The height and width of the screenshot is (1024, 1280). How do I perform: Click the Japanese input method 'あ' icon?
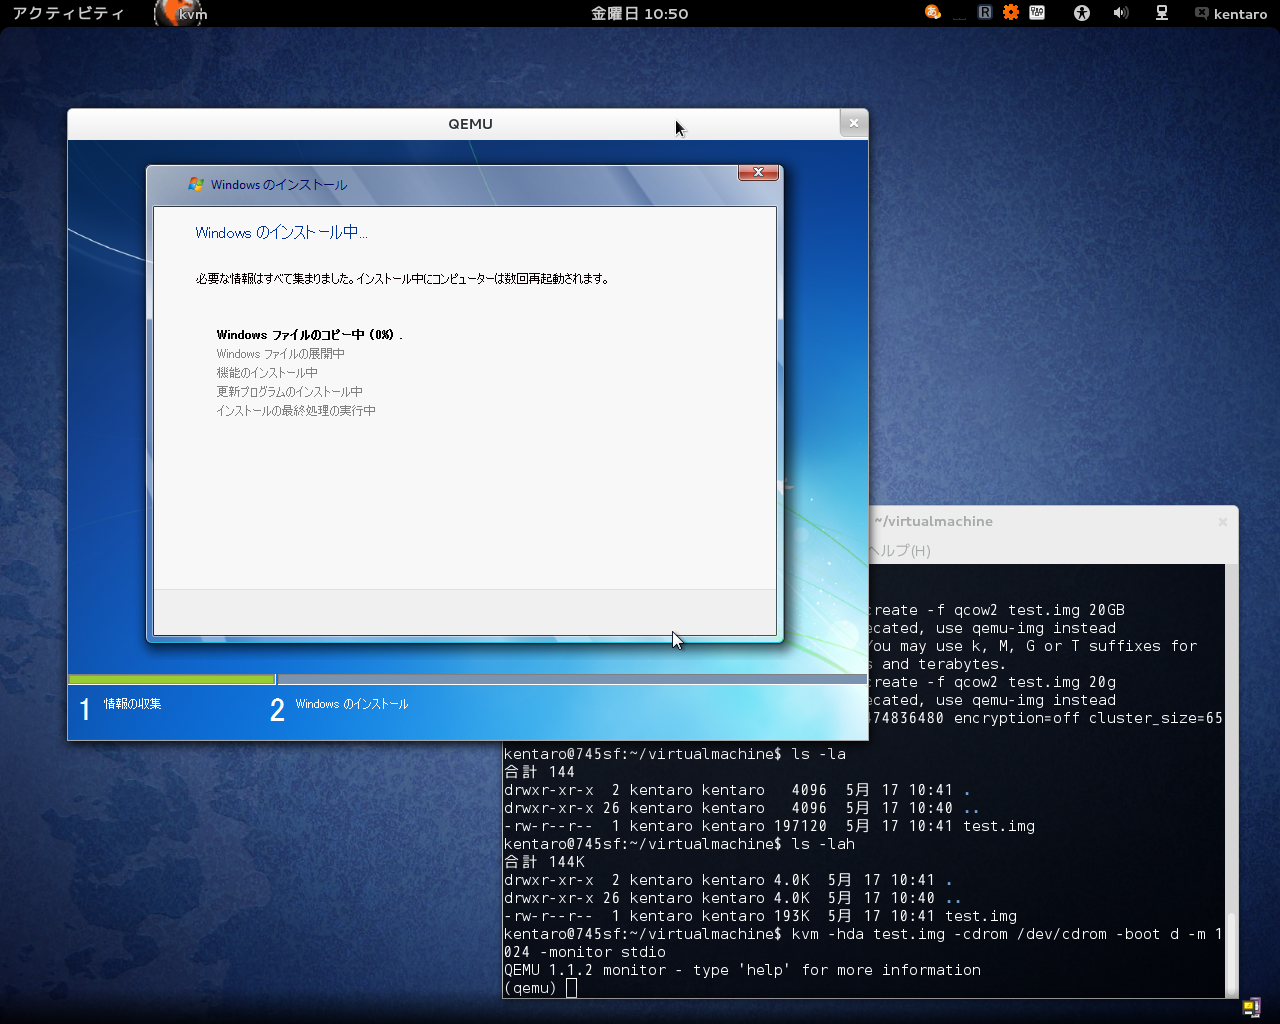point(933,13)
